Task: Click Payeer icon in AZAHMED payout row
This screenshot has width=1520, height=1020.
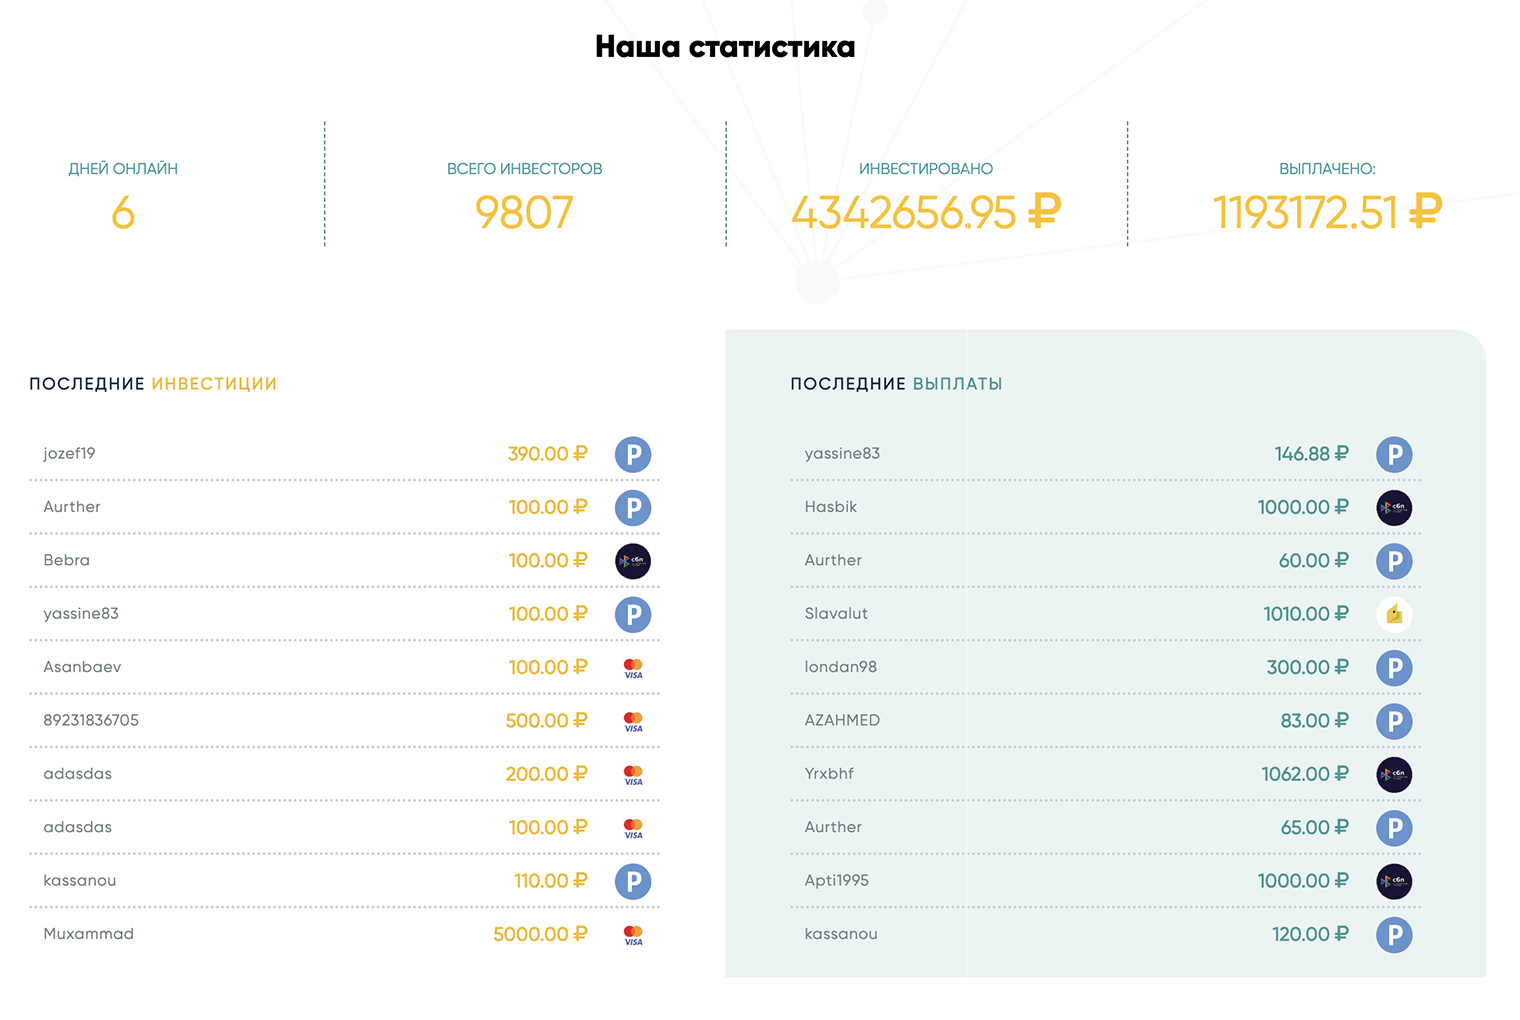Action: 1394,721
